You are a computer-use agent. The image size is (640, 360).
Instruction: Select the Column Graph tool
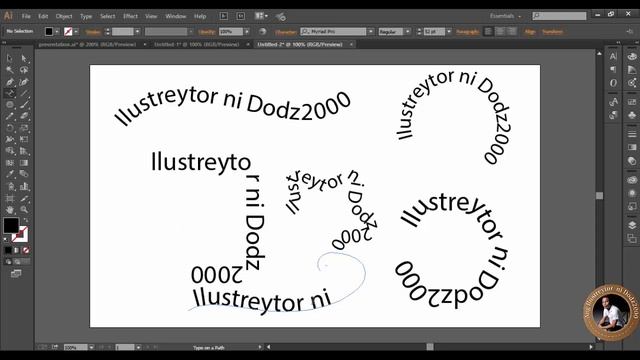pyautogui.click(x=24, y=187)
